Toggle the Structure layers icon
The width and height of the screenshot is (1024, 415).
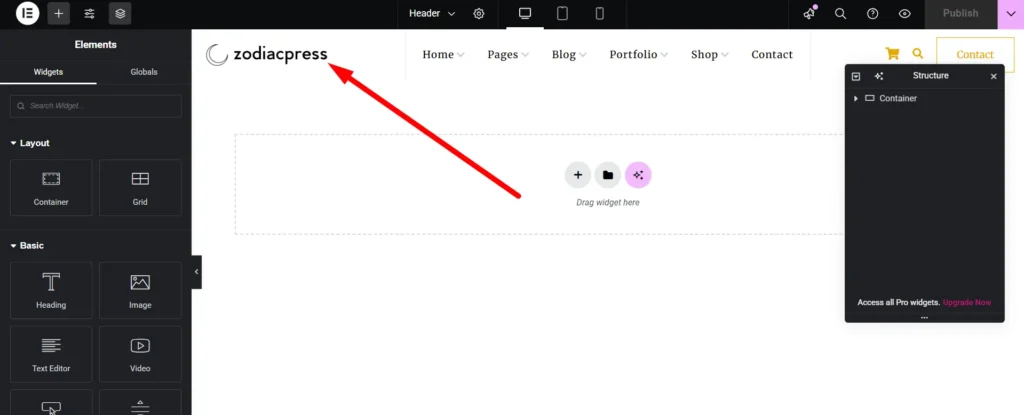click(x=120, y=14)
